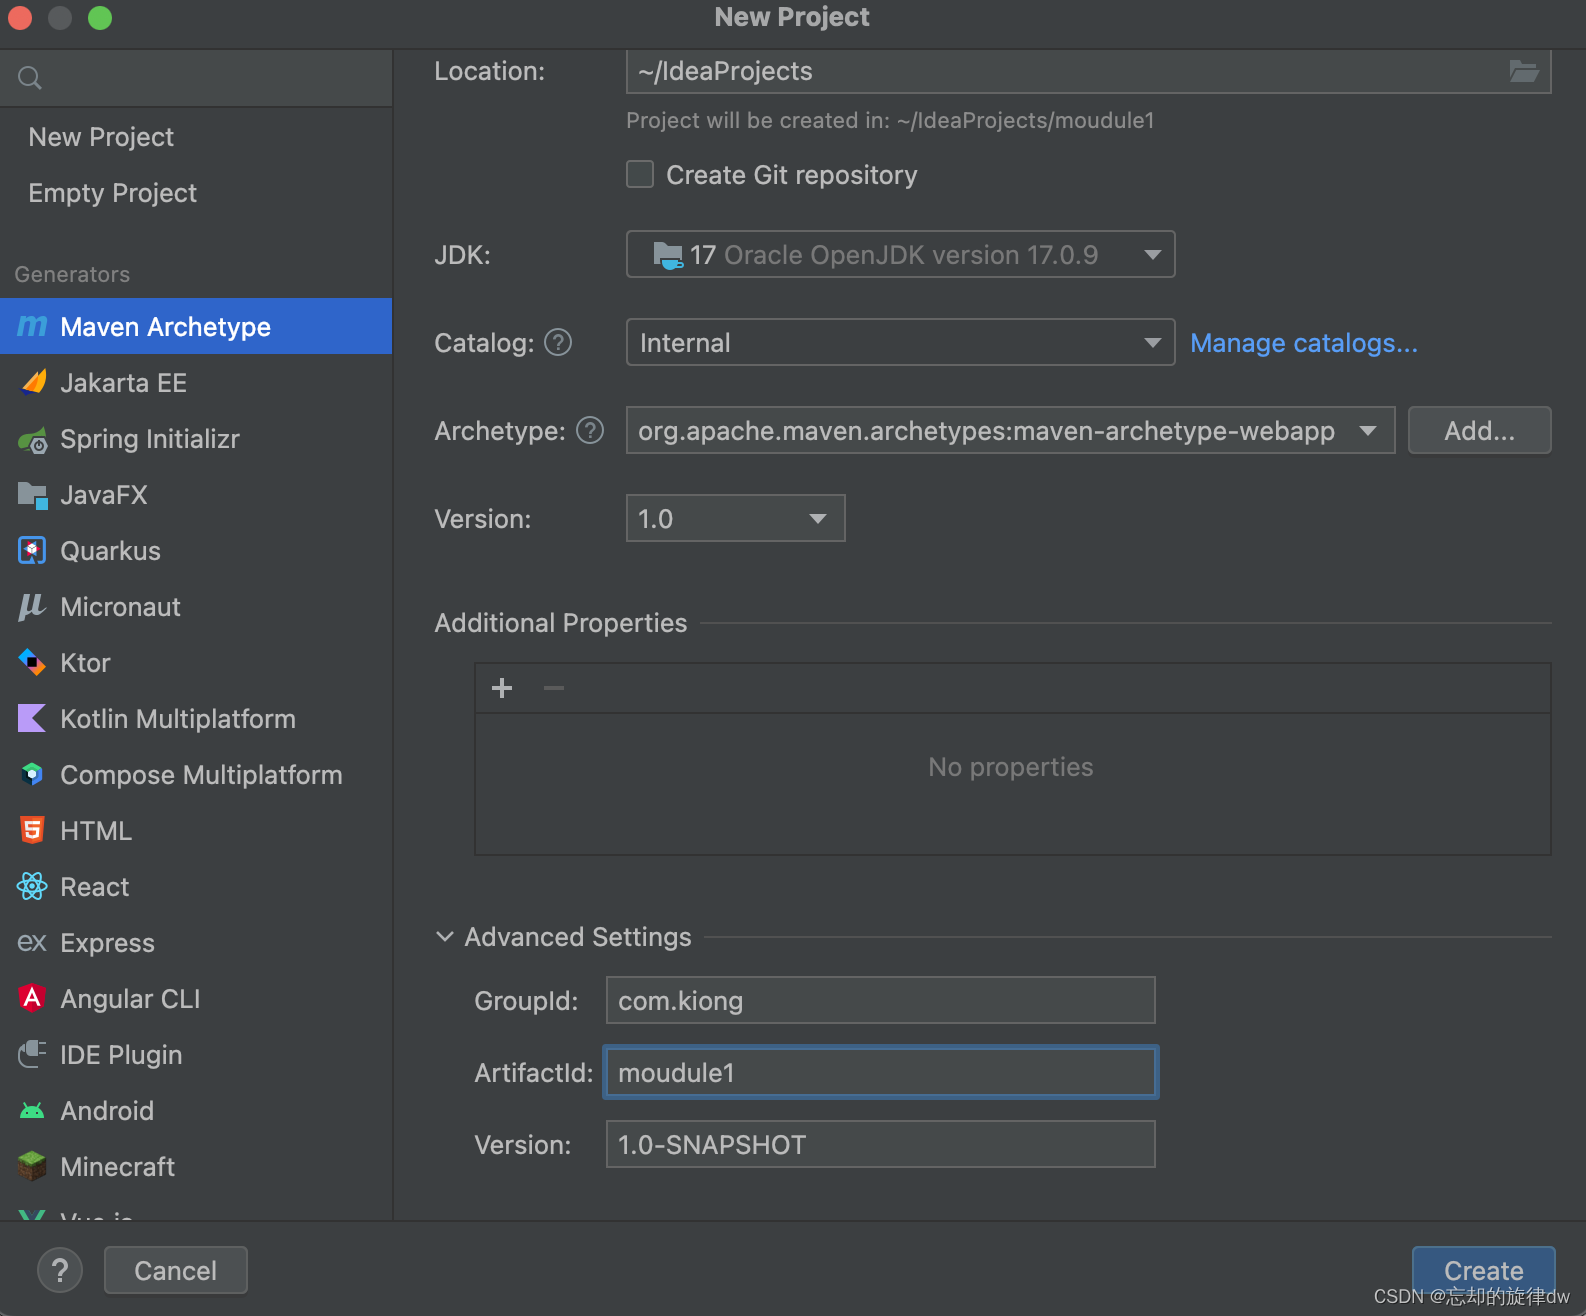Click the ArtifactId field containing moudule1

(880, 1073)
